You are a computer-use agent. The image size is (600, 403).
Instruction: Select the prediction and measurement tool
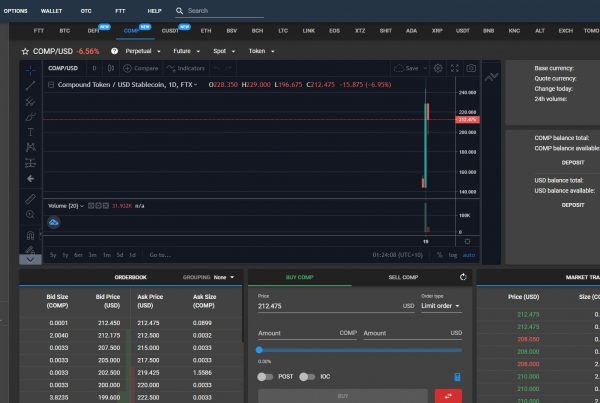[x=30, y=163]
